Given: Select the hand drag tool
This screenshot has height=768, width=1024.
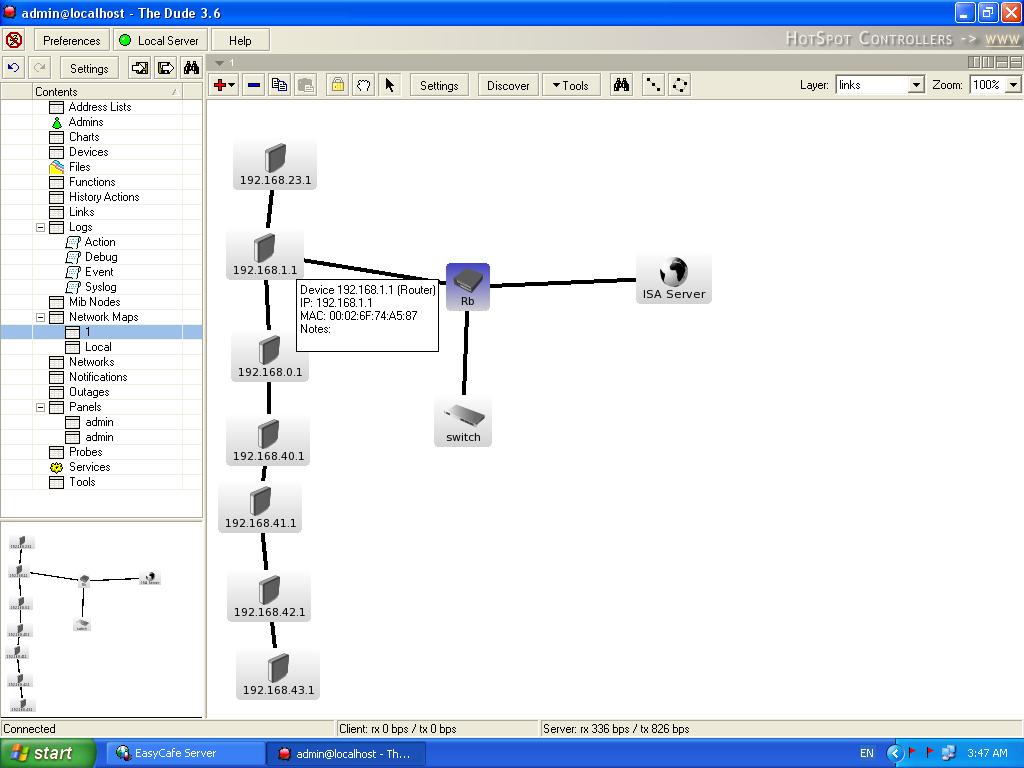Looking at the screenshot, I should (364, 85).
